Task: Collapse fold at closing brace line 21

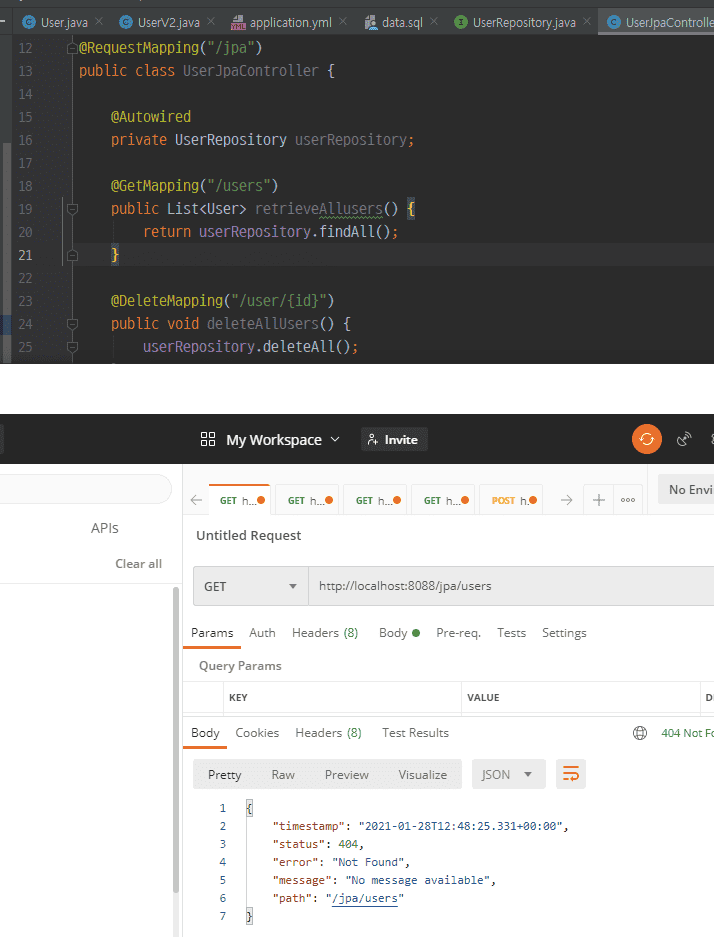Action: tap(72, 255)
